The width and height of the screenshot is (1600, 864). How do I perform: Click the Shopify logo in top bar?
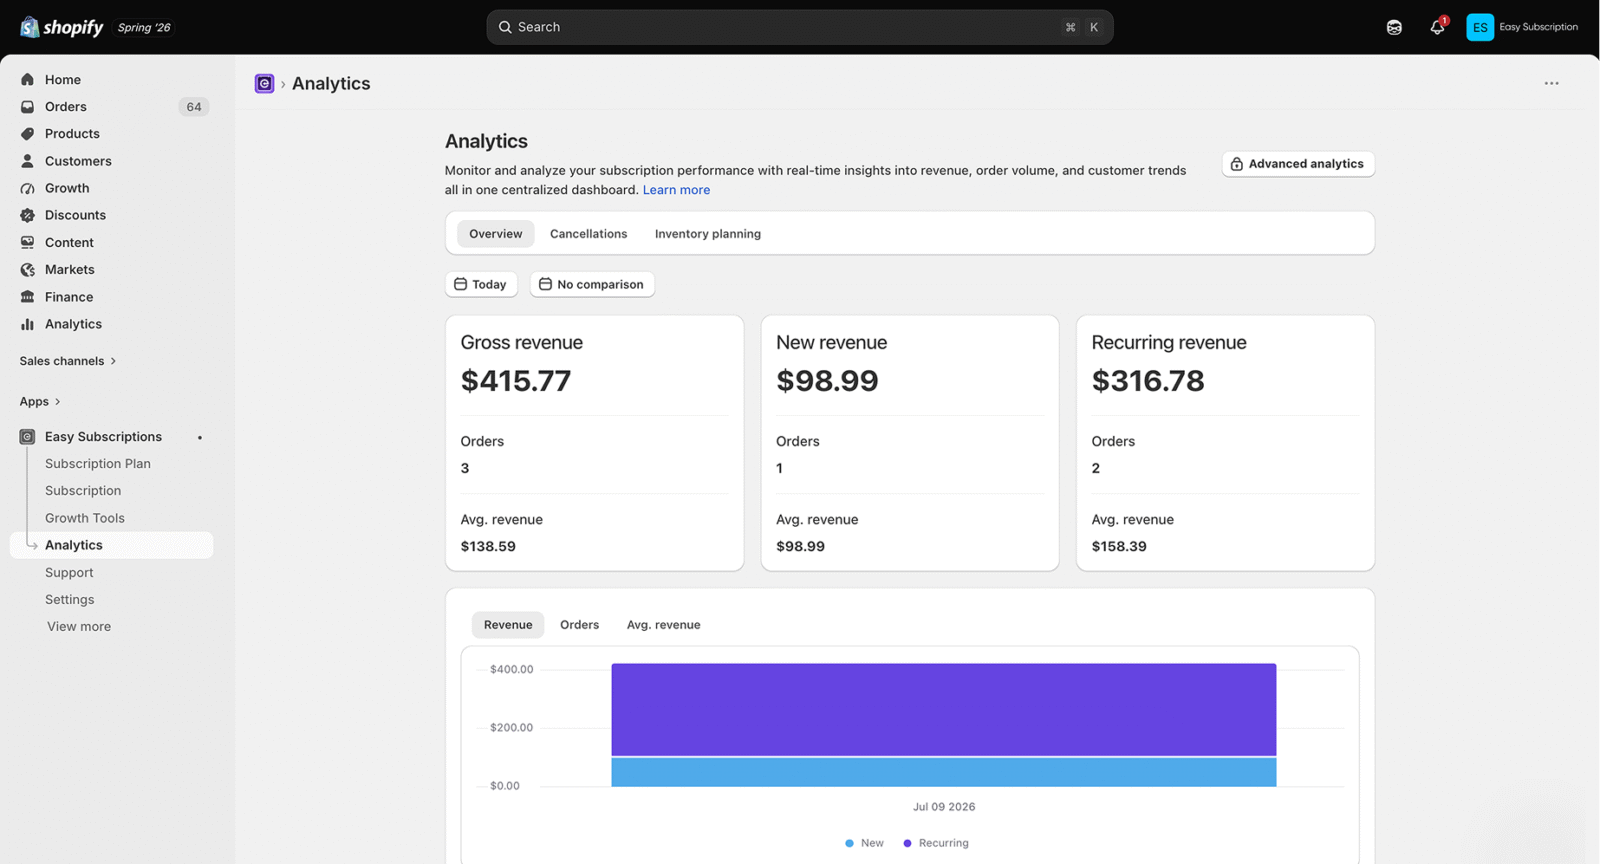coord(62,27)
